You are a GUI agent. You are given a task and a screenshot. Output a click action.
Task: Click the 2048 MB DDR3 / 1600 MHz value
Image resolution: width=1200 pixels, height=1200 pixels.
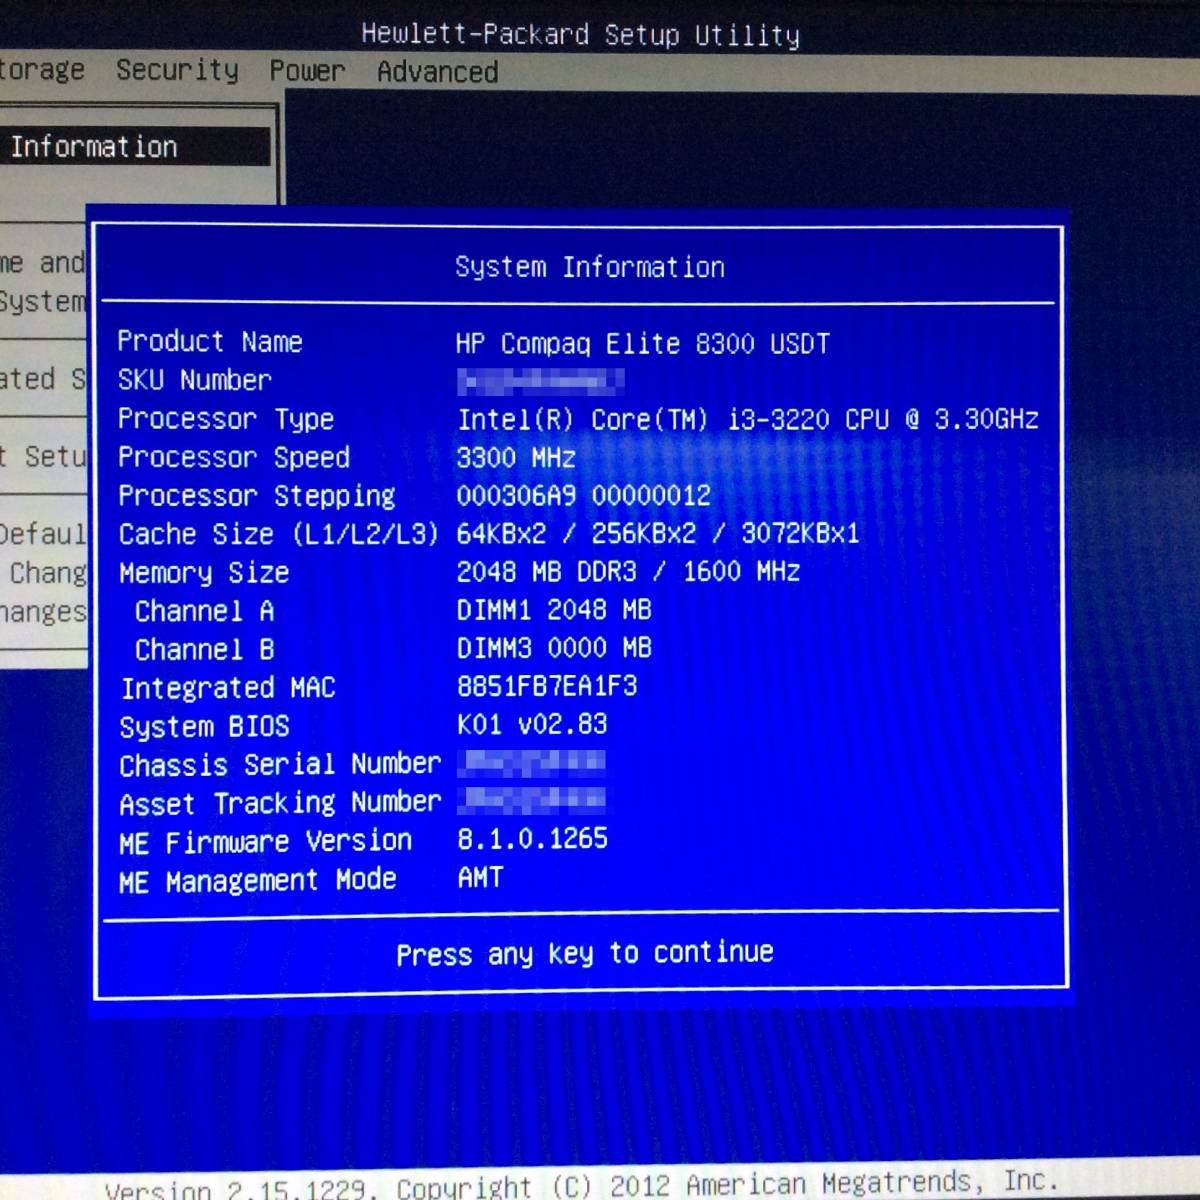[x=628, y=572]
